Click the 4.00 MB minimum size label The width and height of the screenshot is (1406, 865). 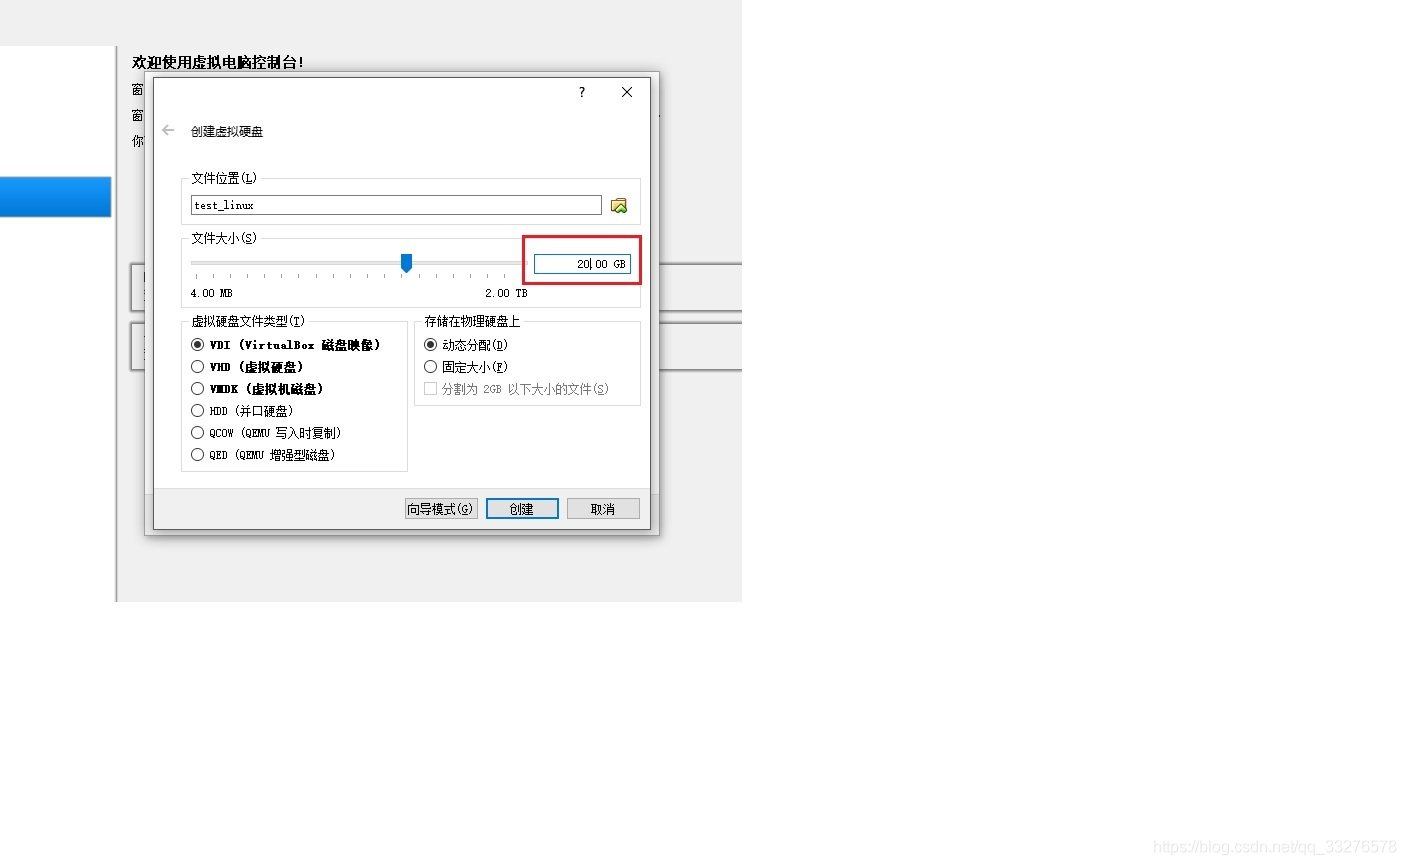tap(211, 293)
